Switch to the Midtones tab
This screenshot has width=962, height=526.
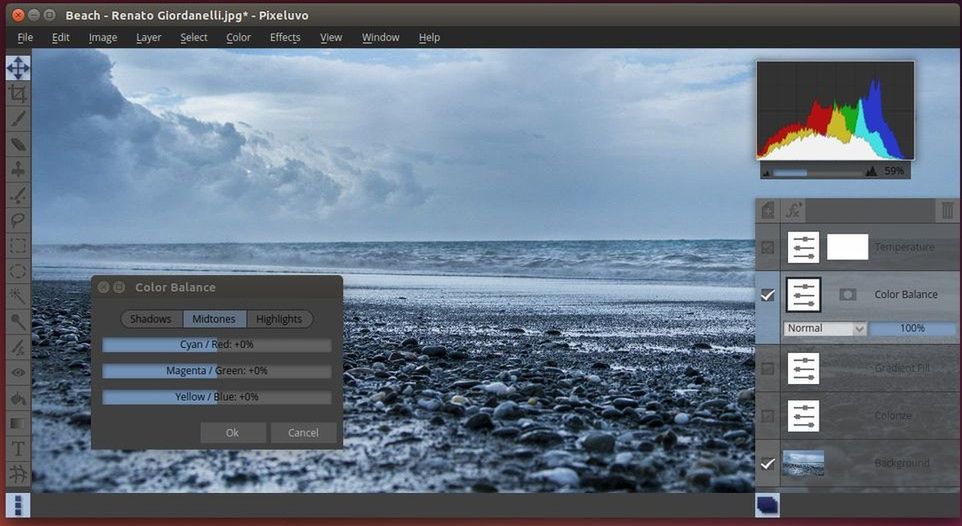pos(214,319)
